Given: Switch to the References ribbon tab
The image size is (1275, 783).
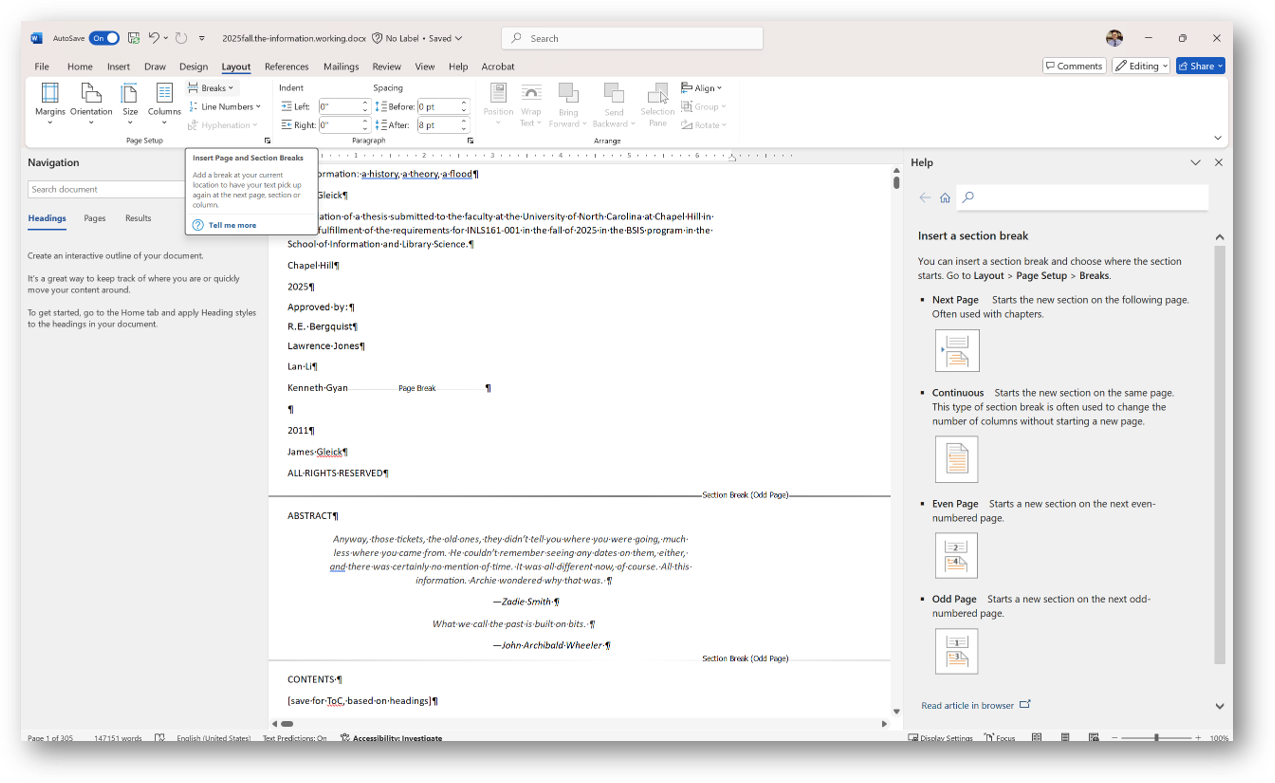Looking at the screenshot, I should pyautogui.click(x=286, y=66).
